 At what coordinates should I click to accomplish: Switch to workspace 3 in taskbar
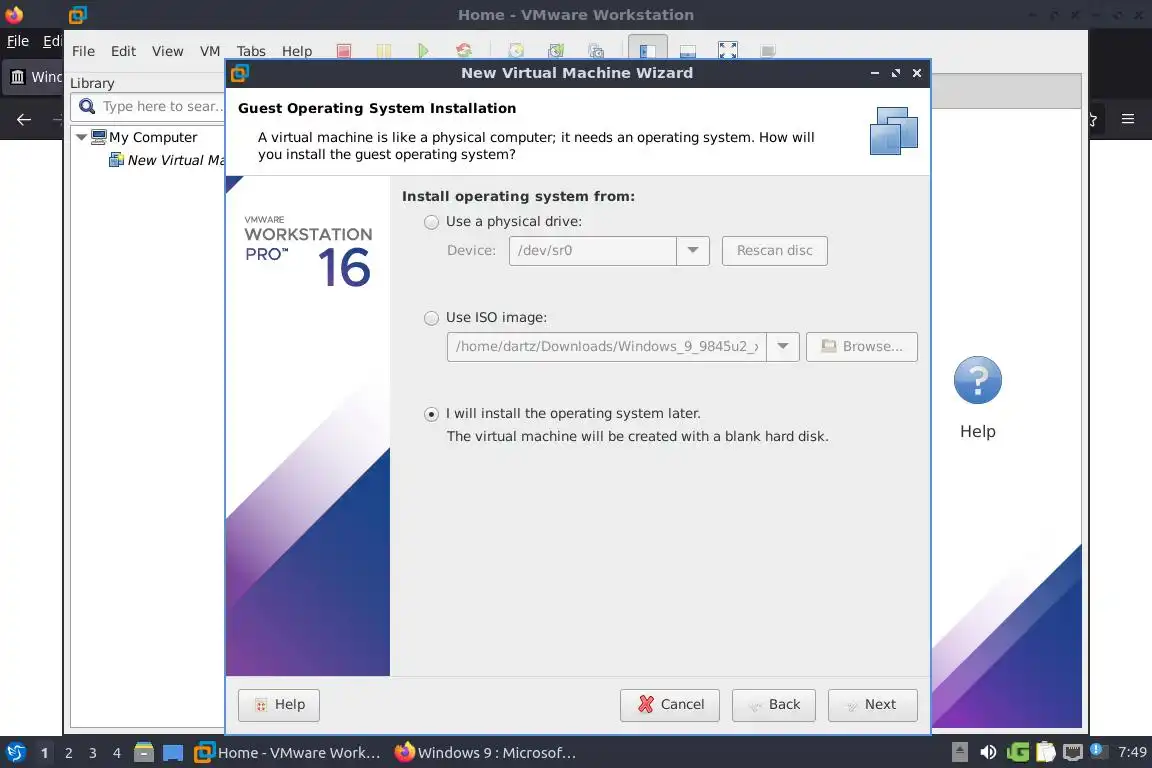[93, 753]
